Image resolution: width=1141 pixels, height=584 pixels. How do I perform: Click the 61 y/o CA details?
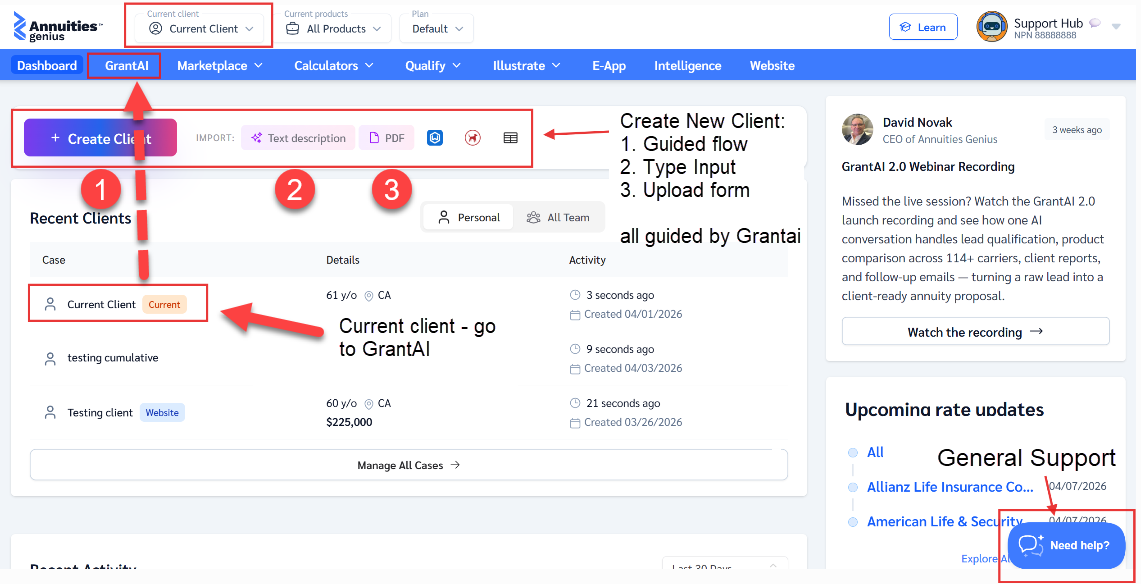coord(359,295)
